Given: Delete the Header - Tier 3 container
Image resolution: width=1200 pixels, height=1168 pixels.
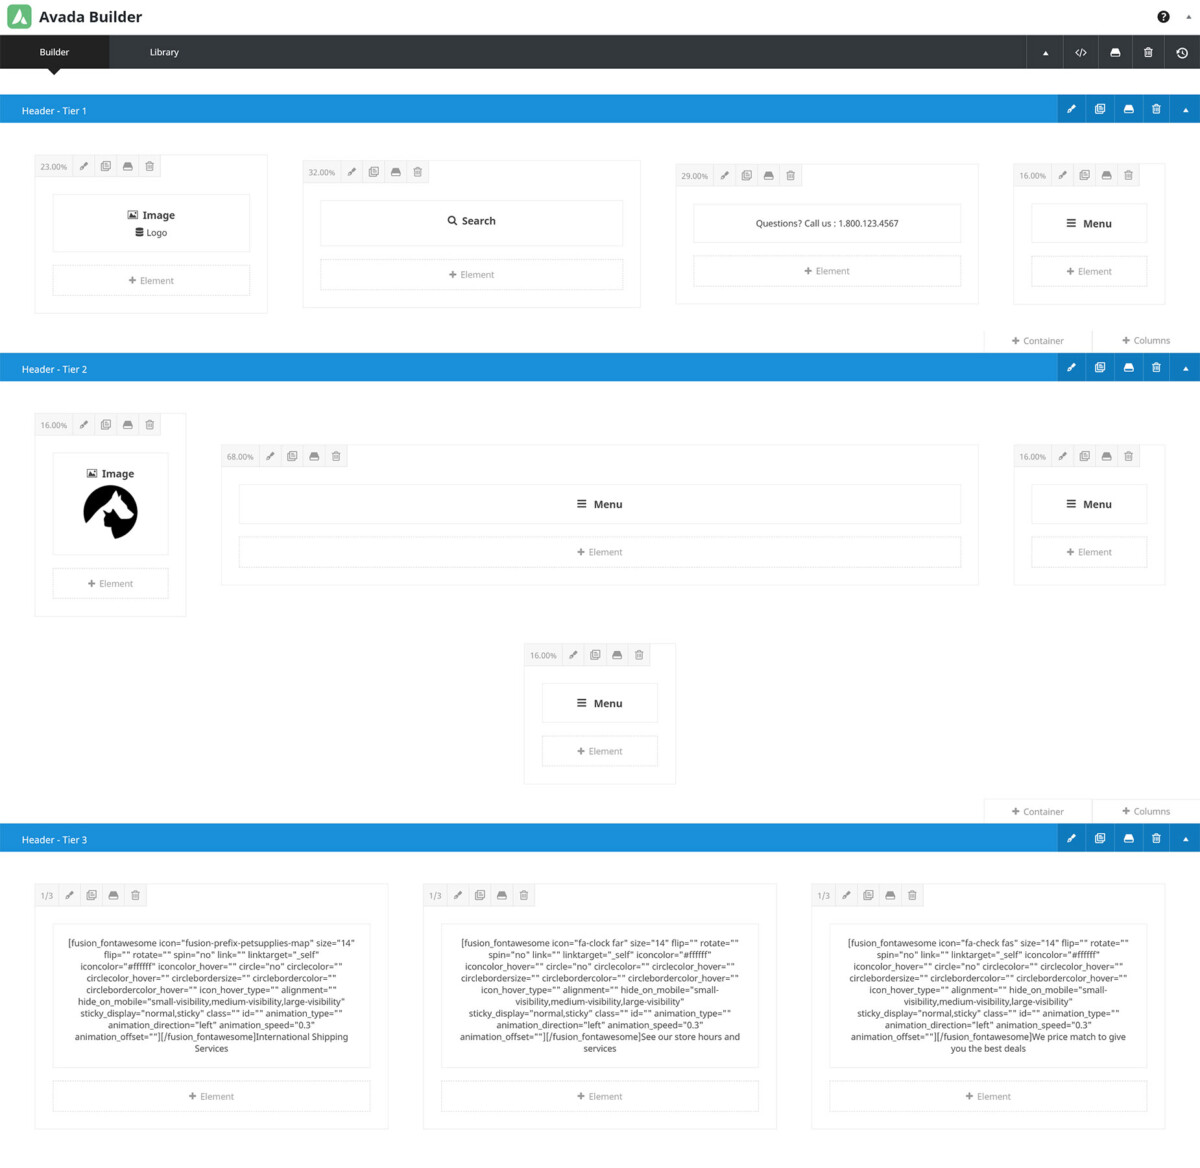Looking at the screenshot, I should (x=1156, y=838).
